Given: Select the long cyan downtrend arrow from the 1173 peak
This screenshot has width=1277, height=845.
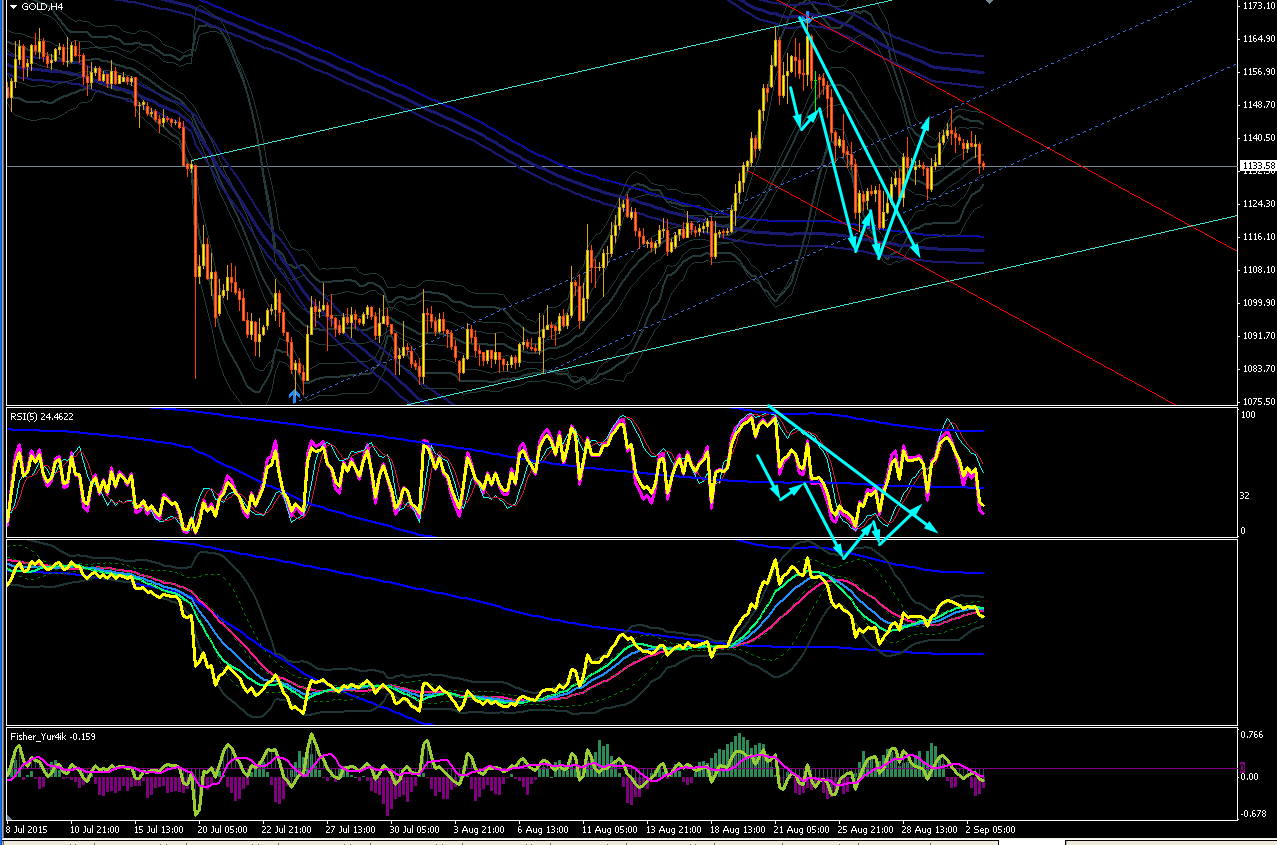Looking at the screenshot, I should (861, 133).
